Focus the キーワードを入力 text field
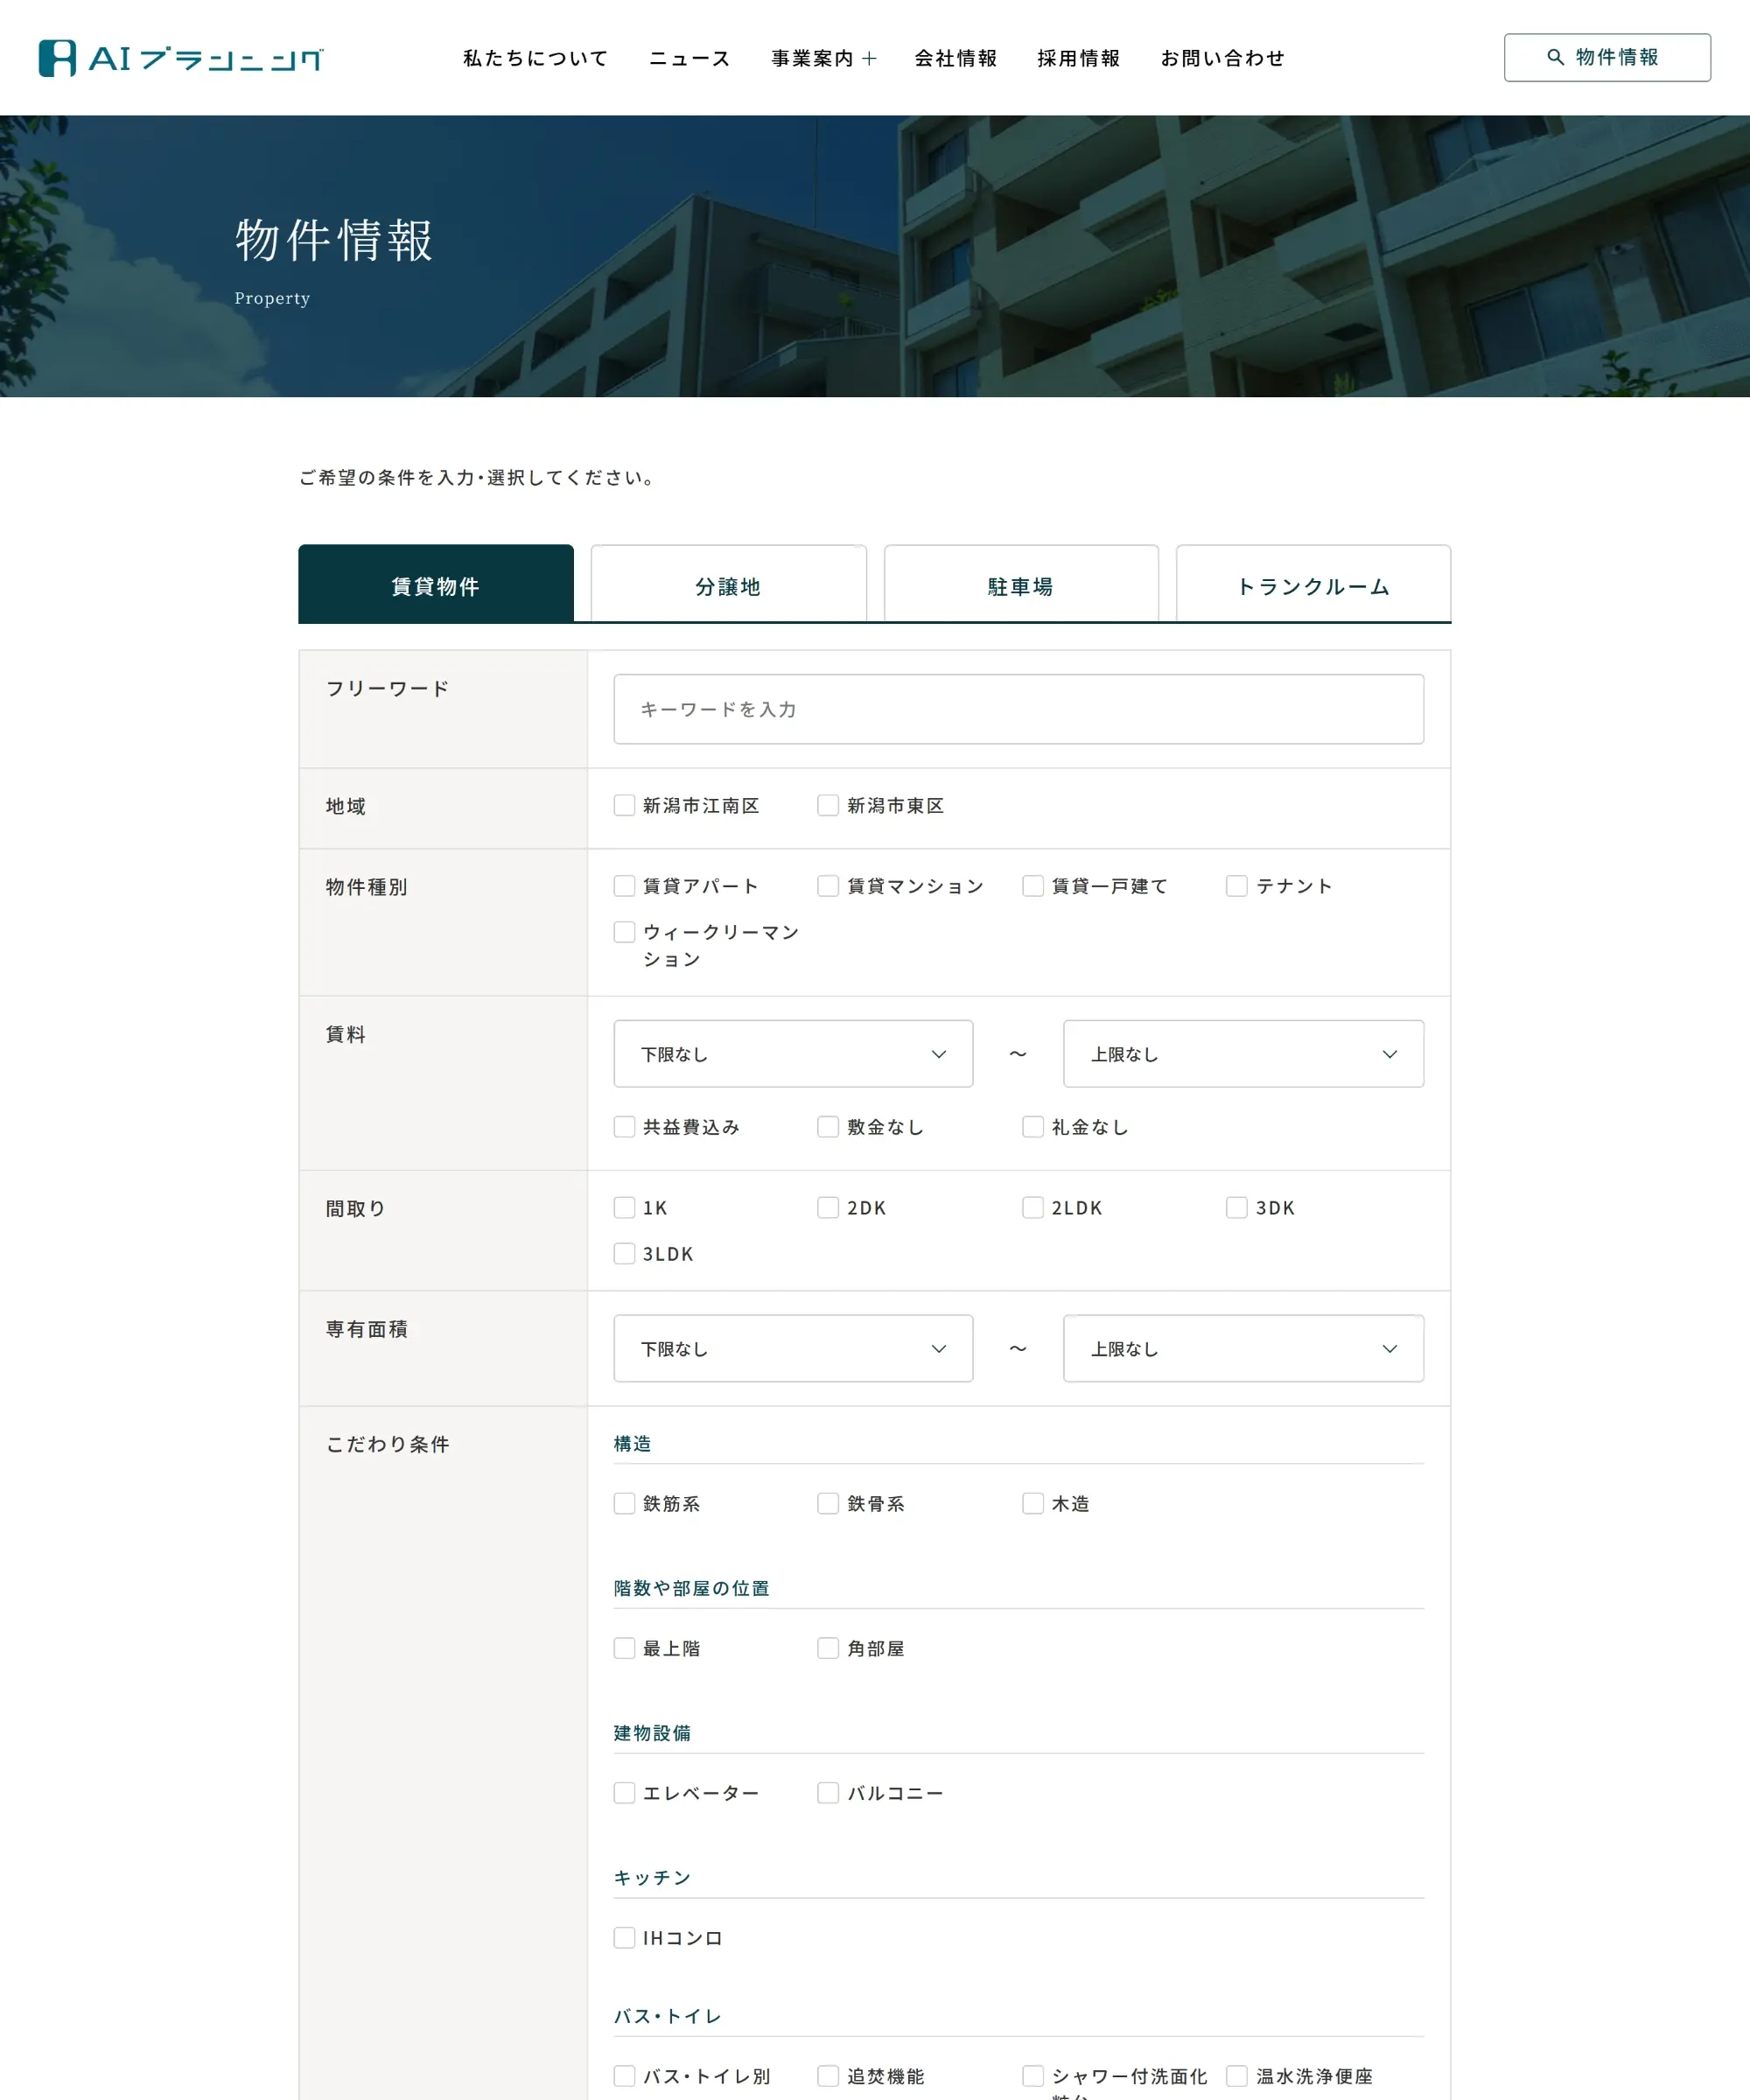1750x2100 pixels. tap(1018, 709)
